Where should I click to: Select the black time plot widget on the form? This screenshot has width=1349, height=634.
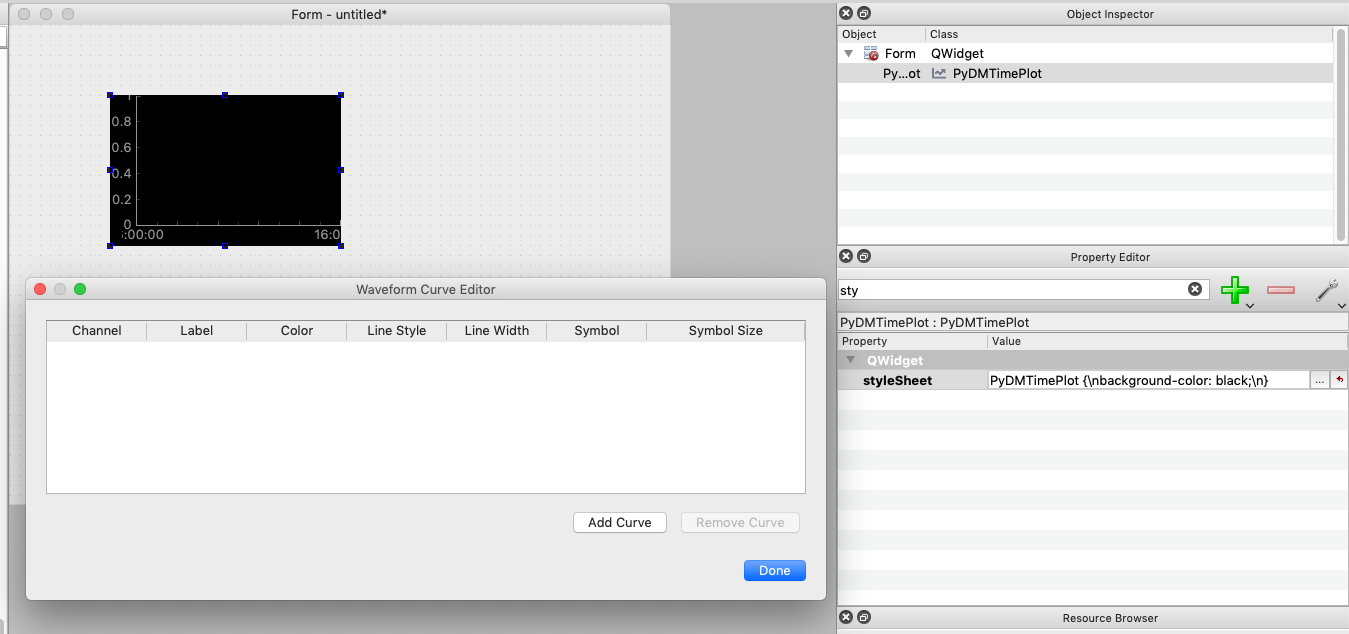point(225,170)
